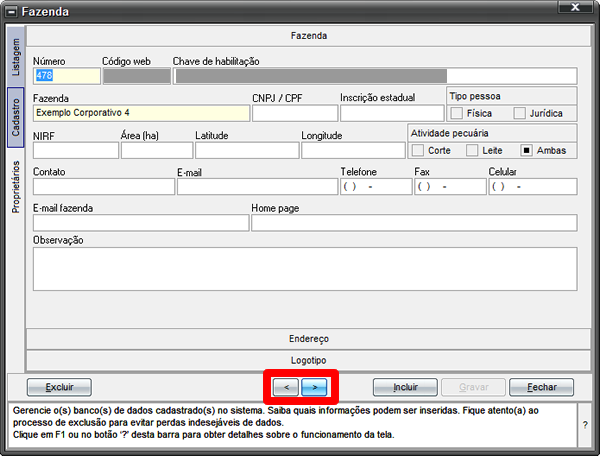Focus the Número field
600x456 pixels.
point(67,76)
